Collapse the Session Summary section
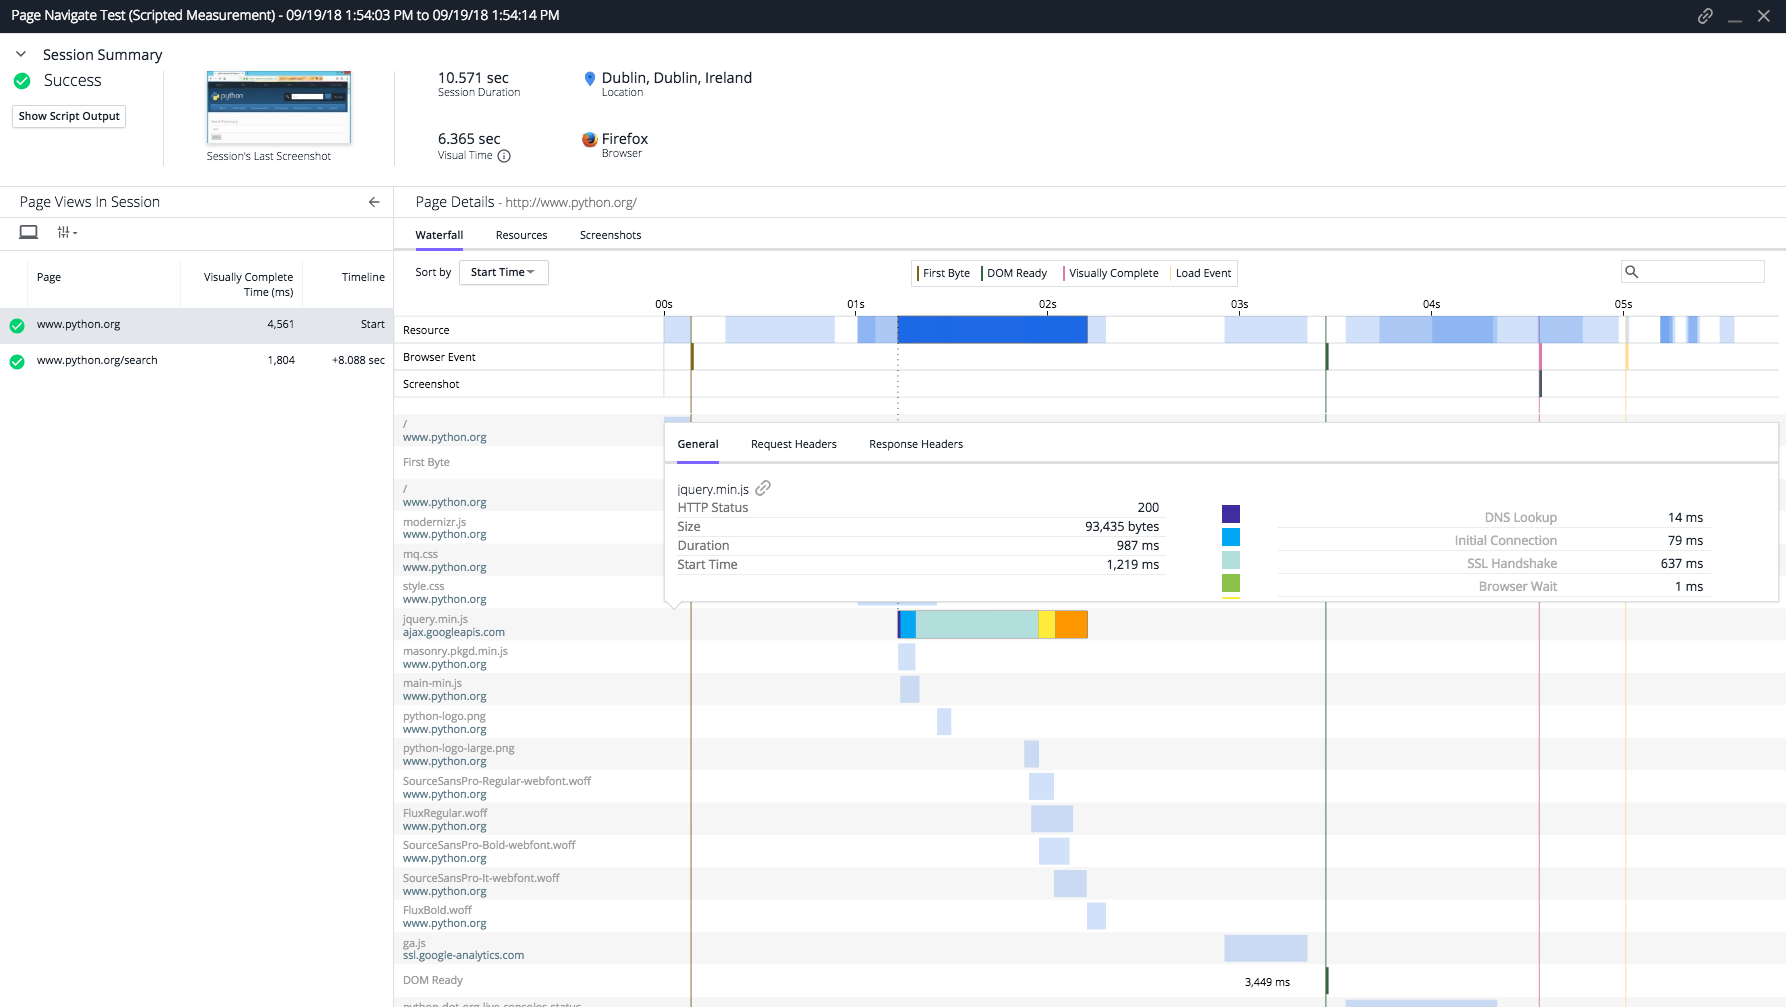Viewport: 1786px width, 1007px height. point(21,54)
